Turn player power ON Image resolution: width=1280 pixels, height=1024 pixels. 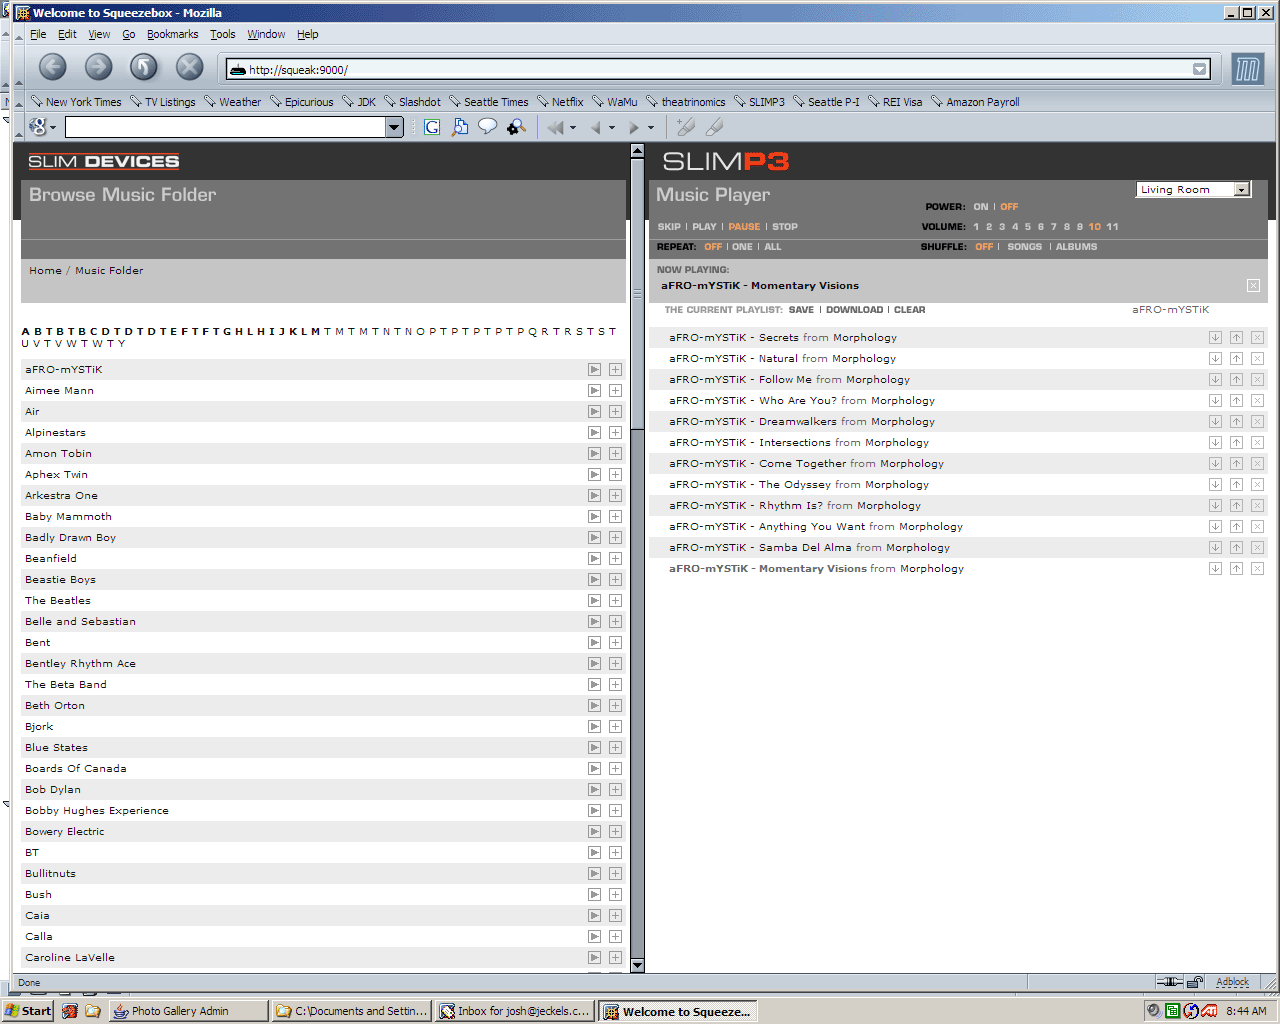[x=980, y=207]
